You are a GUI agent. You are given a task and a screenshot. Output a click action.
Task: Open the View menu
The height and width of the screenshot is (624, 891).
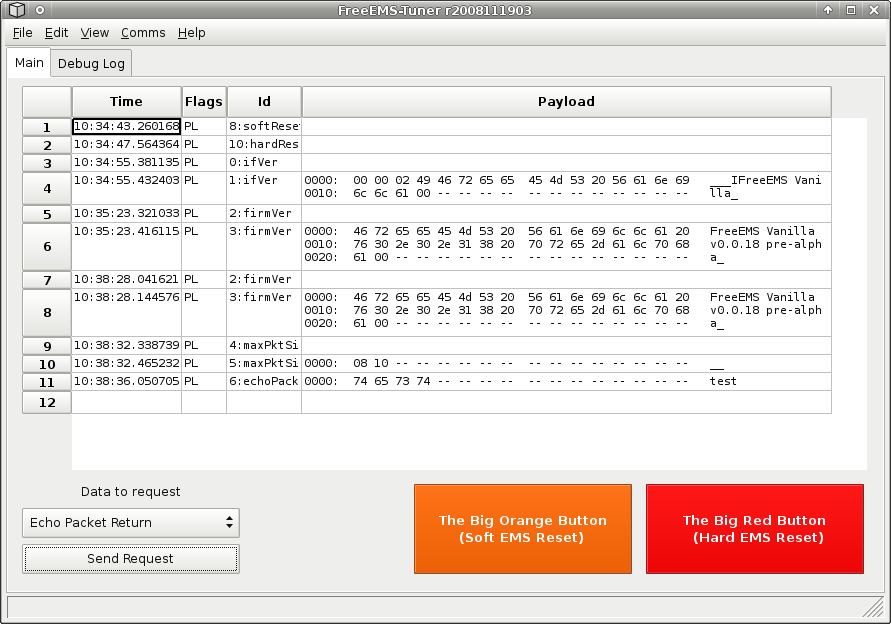[x=94, y=33]
